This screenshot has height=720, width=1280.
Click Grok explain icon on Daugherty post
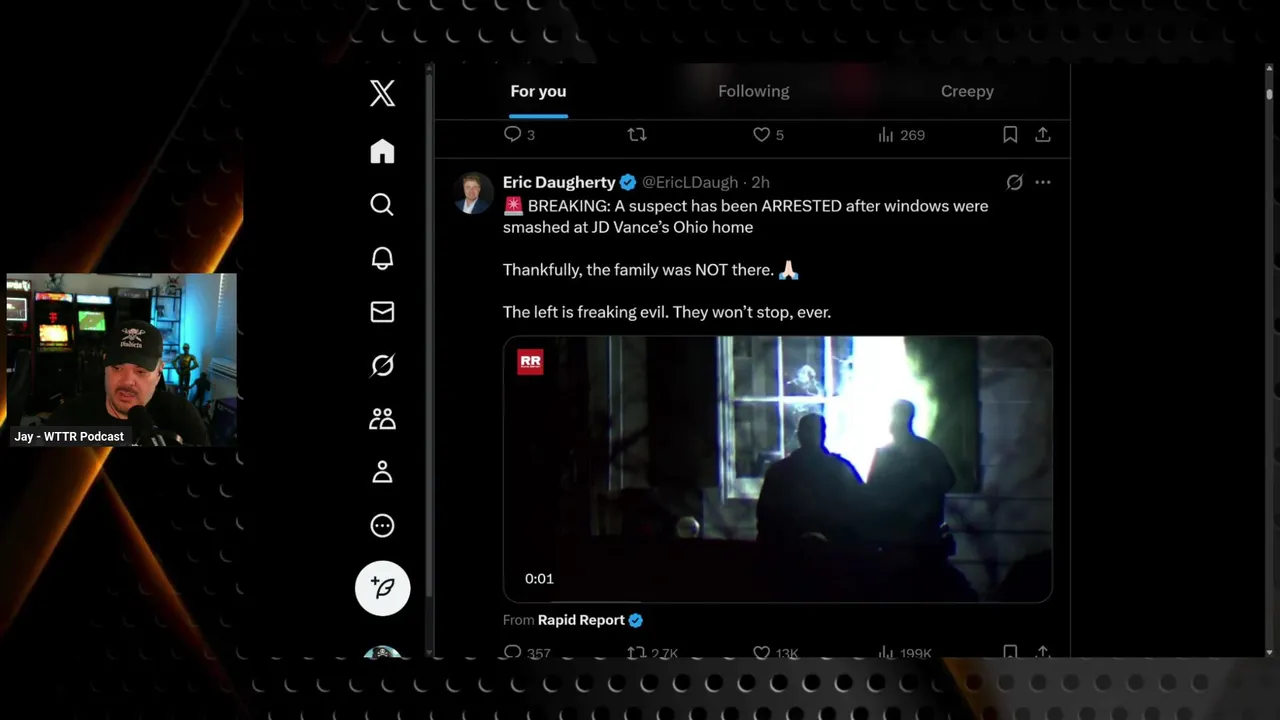pos(1014,182)
